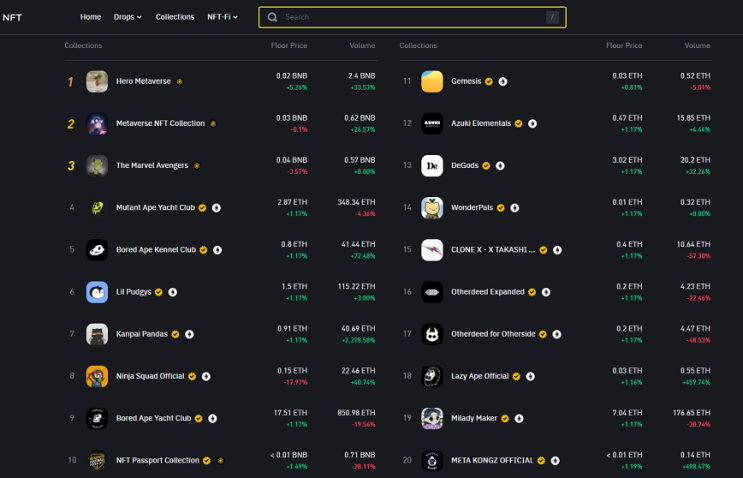Click the 7.04 ETH floor price

(x=627, y=413)
